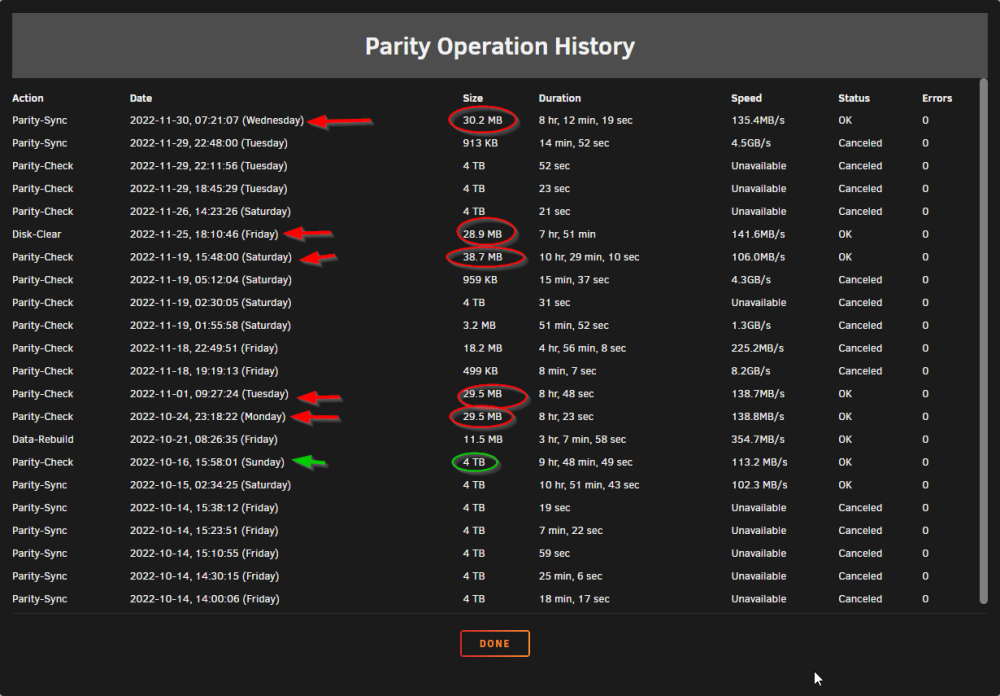Select the date 2022-10-24, 23:18:22 (Monday)
The image size is (1000, 696).
click(x=208, y=417)
